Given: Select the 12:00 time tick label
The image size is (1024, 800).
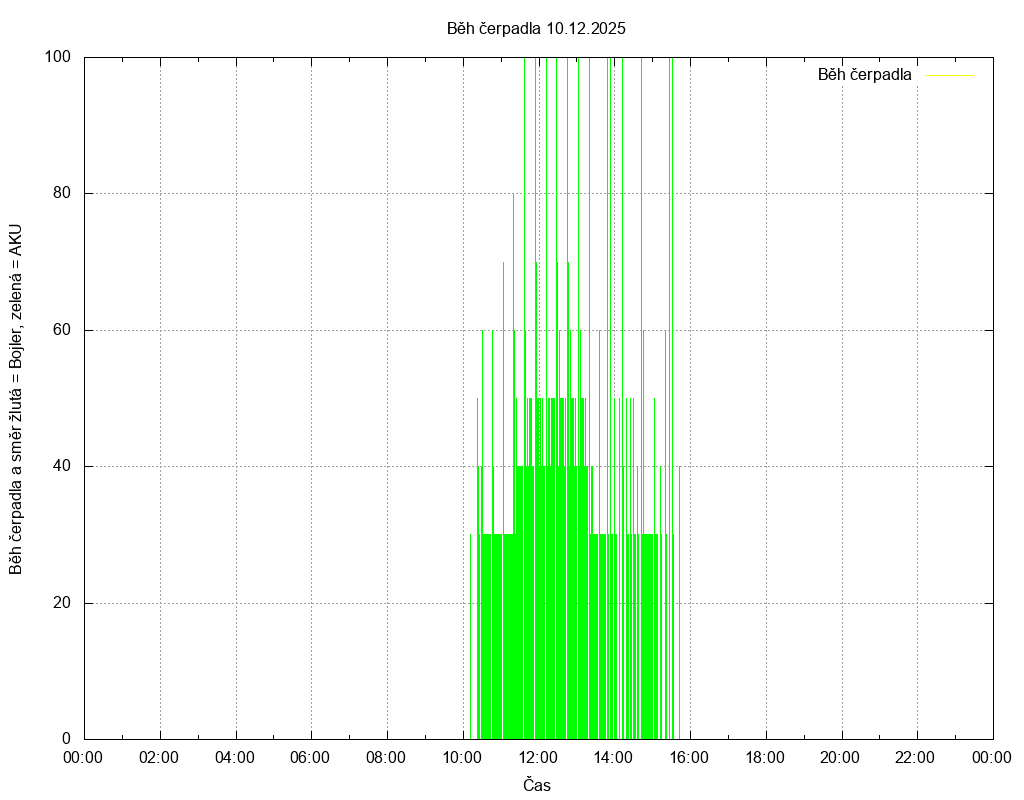Looking at the screenshot, I should pyautogui.click(x=538, y=757).
